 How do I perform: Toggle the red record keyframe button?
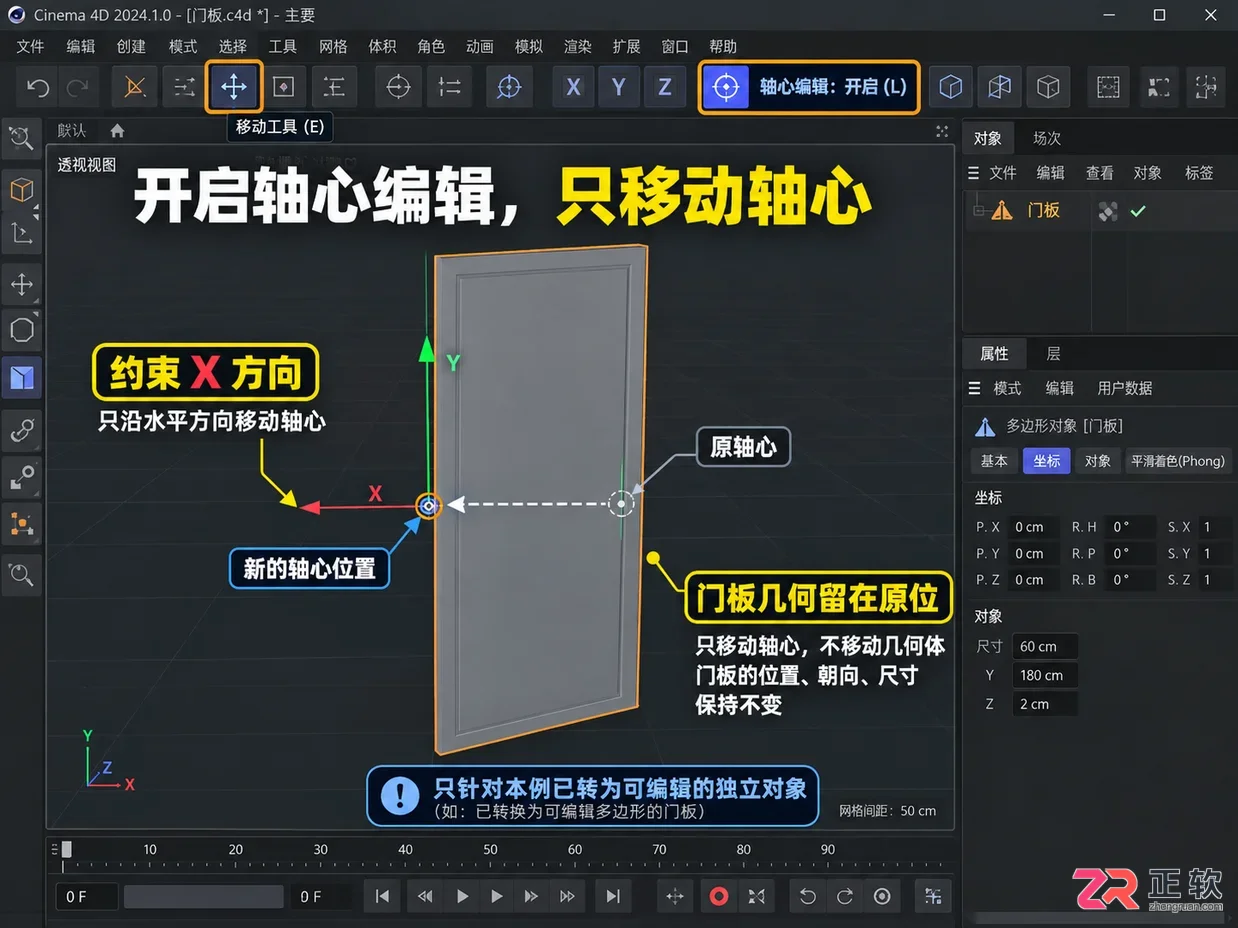718,897
